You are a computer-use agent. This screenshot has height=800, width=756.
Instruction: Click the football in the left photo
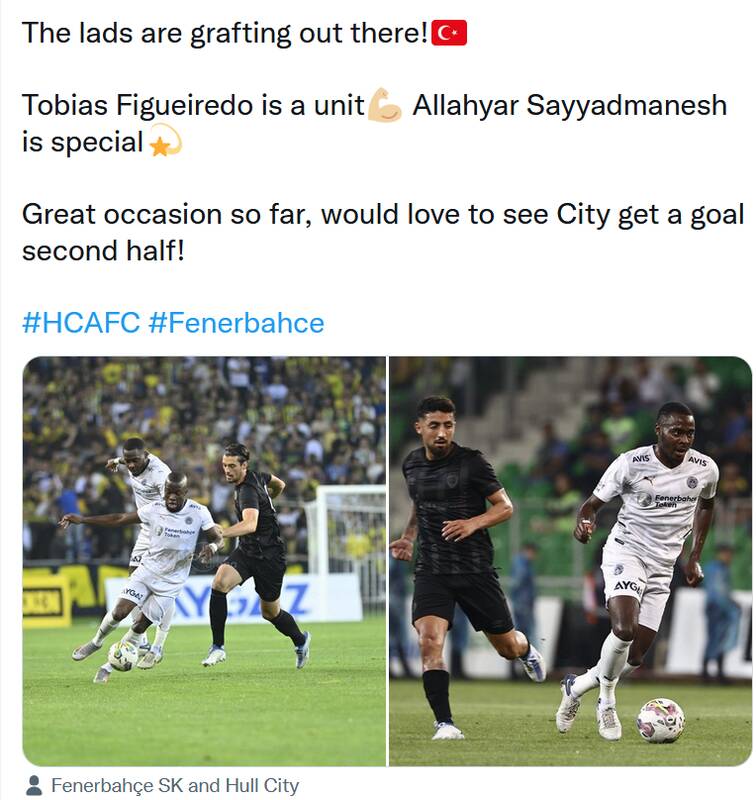pyautogui.click(x=123, y=656)
